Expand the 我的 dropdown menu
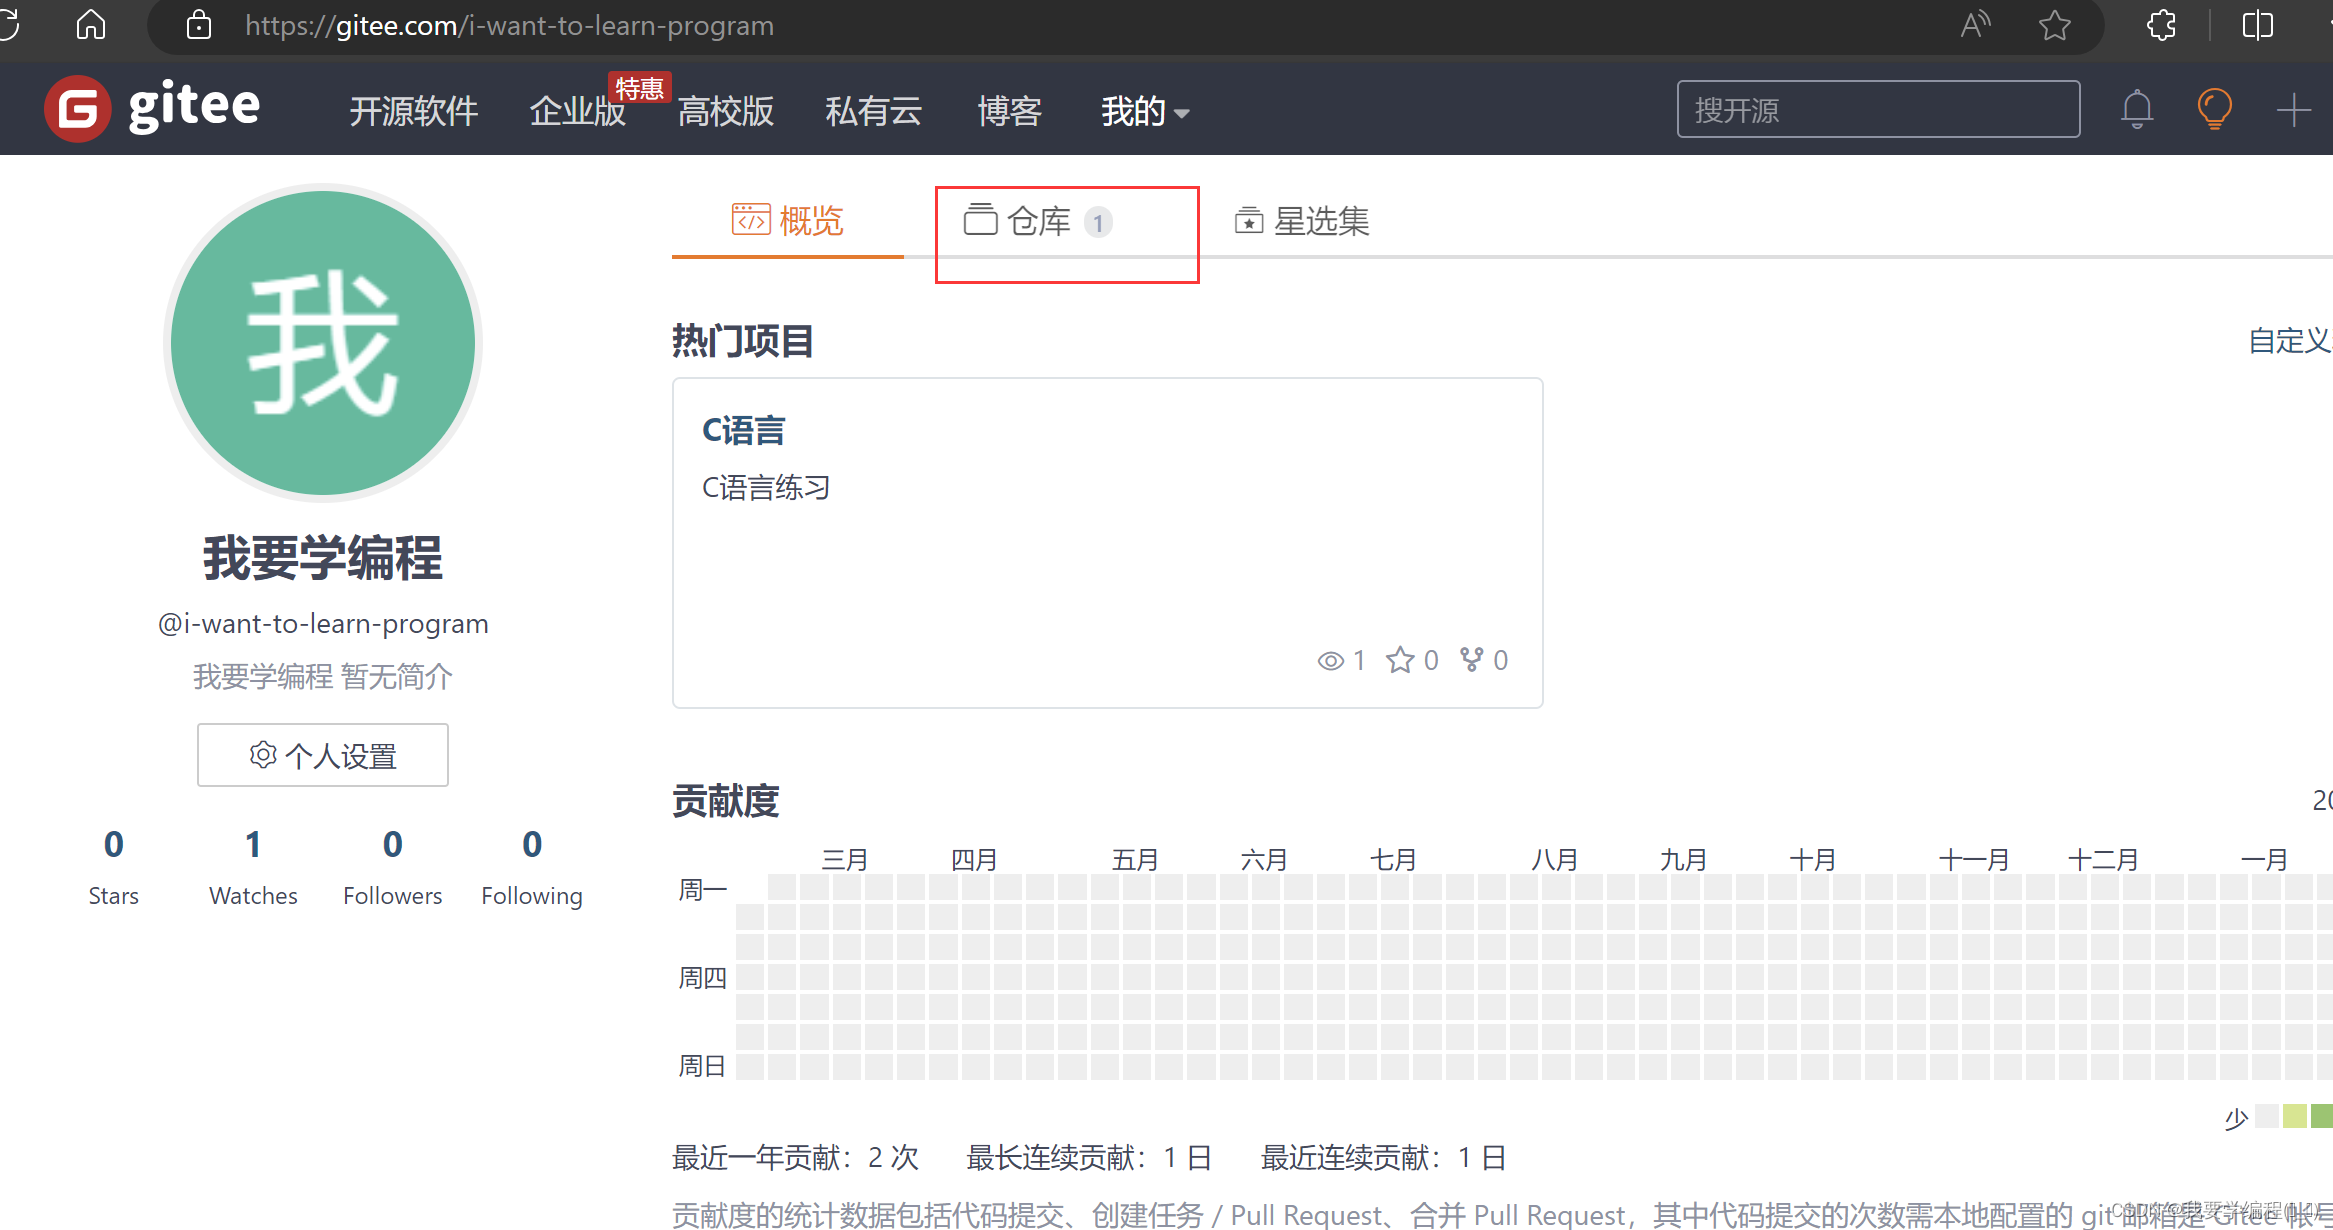 point(1145,111)
